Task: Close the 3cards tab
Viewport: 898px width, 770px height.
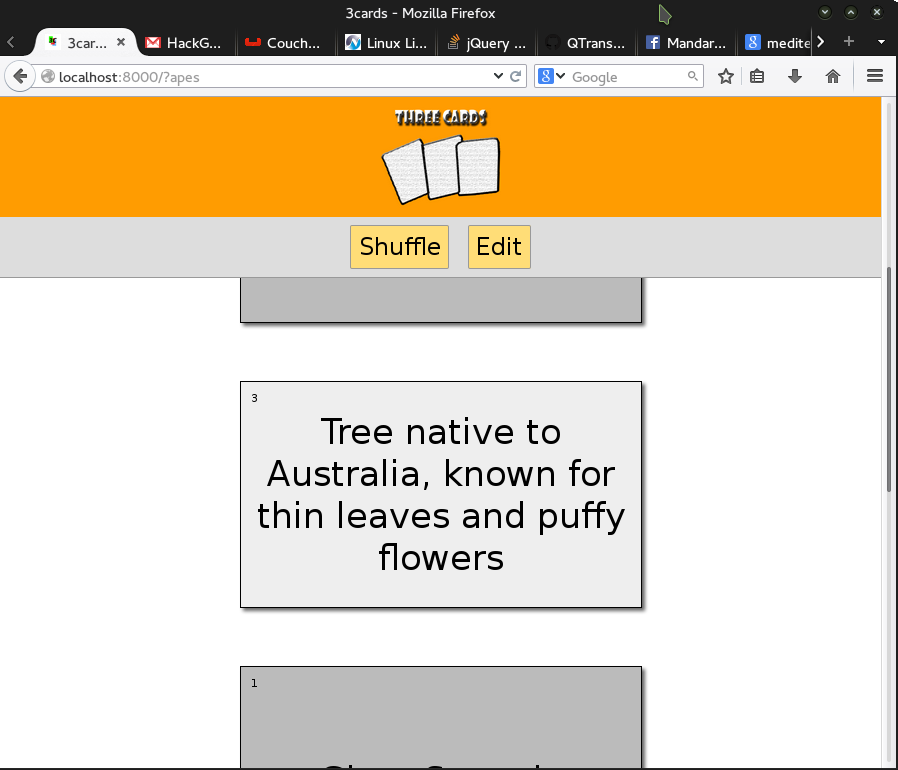Action: (121, 42)
